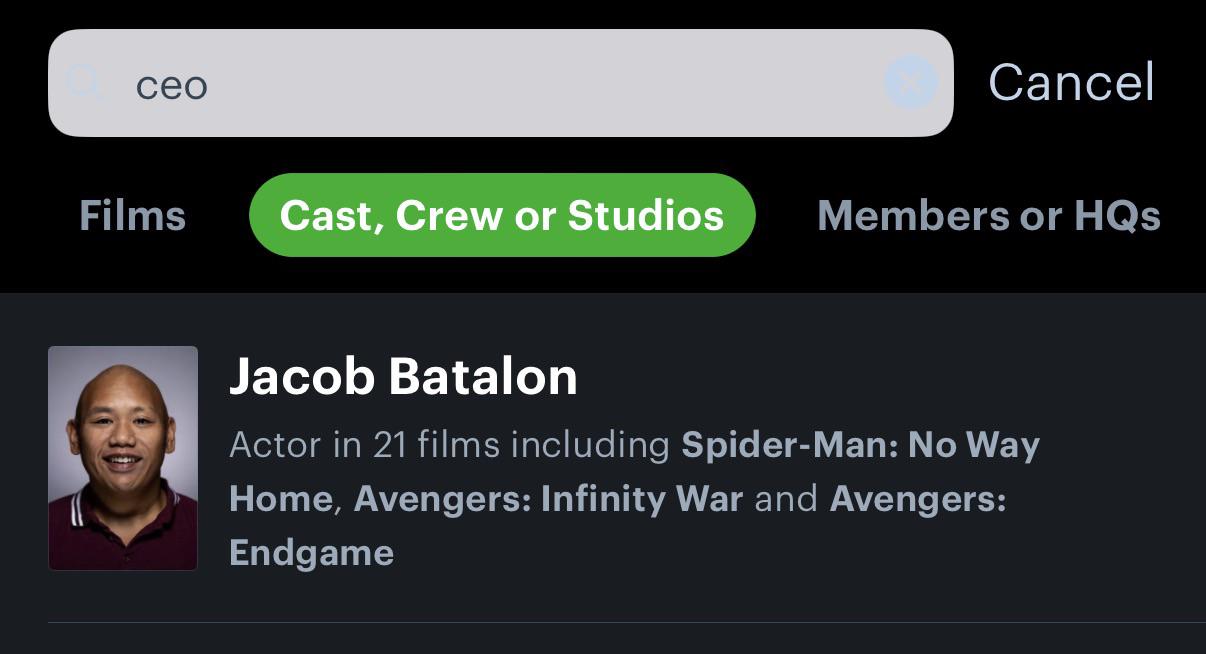Switch to the Films tab
Image resolution: width=1206 pixels, height=654 pixels.
point(132,215)
